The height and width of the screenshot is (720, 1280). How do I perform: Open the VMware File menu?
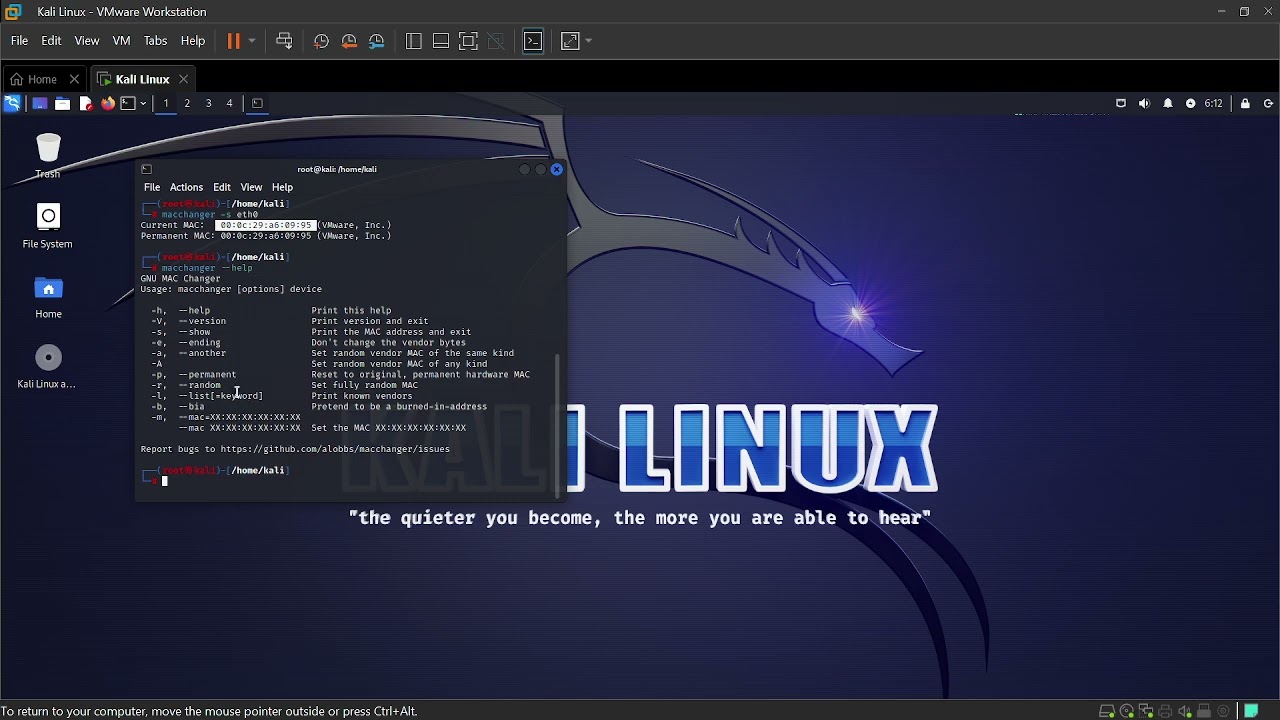pyautogui.click(x=19, y=41)
